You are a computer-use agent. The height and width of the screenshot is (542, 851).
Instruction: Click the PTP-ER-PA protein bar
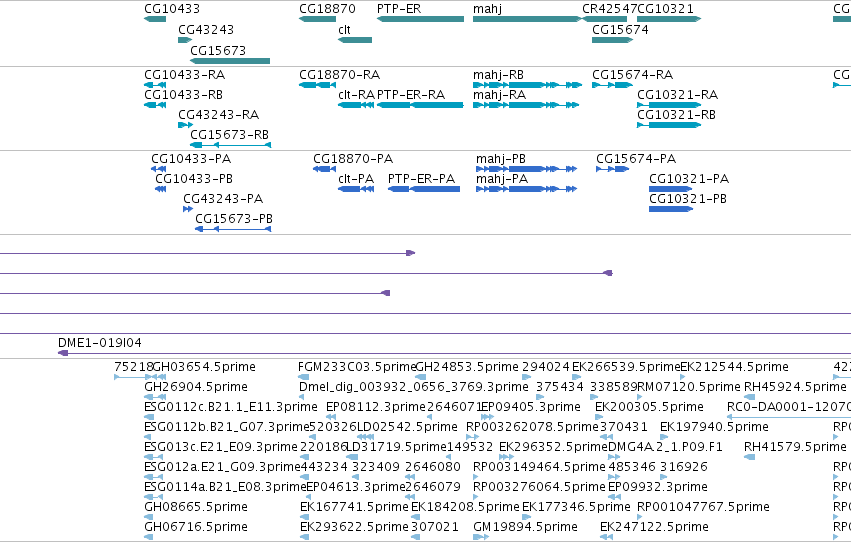424,189
